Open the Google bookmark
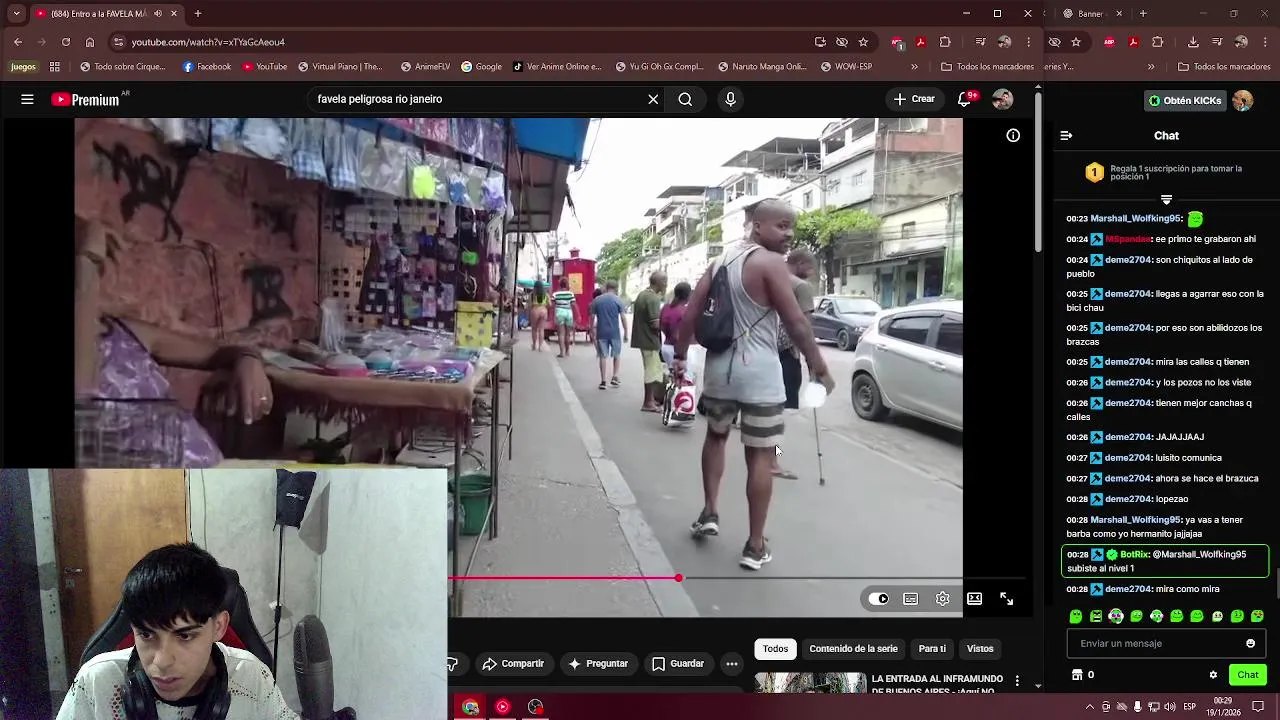Viewport: 1280px width, 720px height. pos(481,67)
